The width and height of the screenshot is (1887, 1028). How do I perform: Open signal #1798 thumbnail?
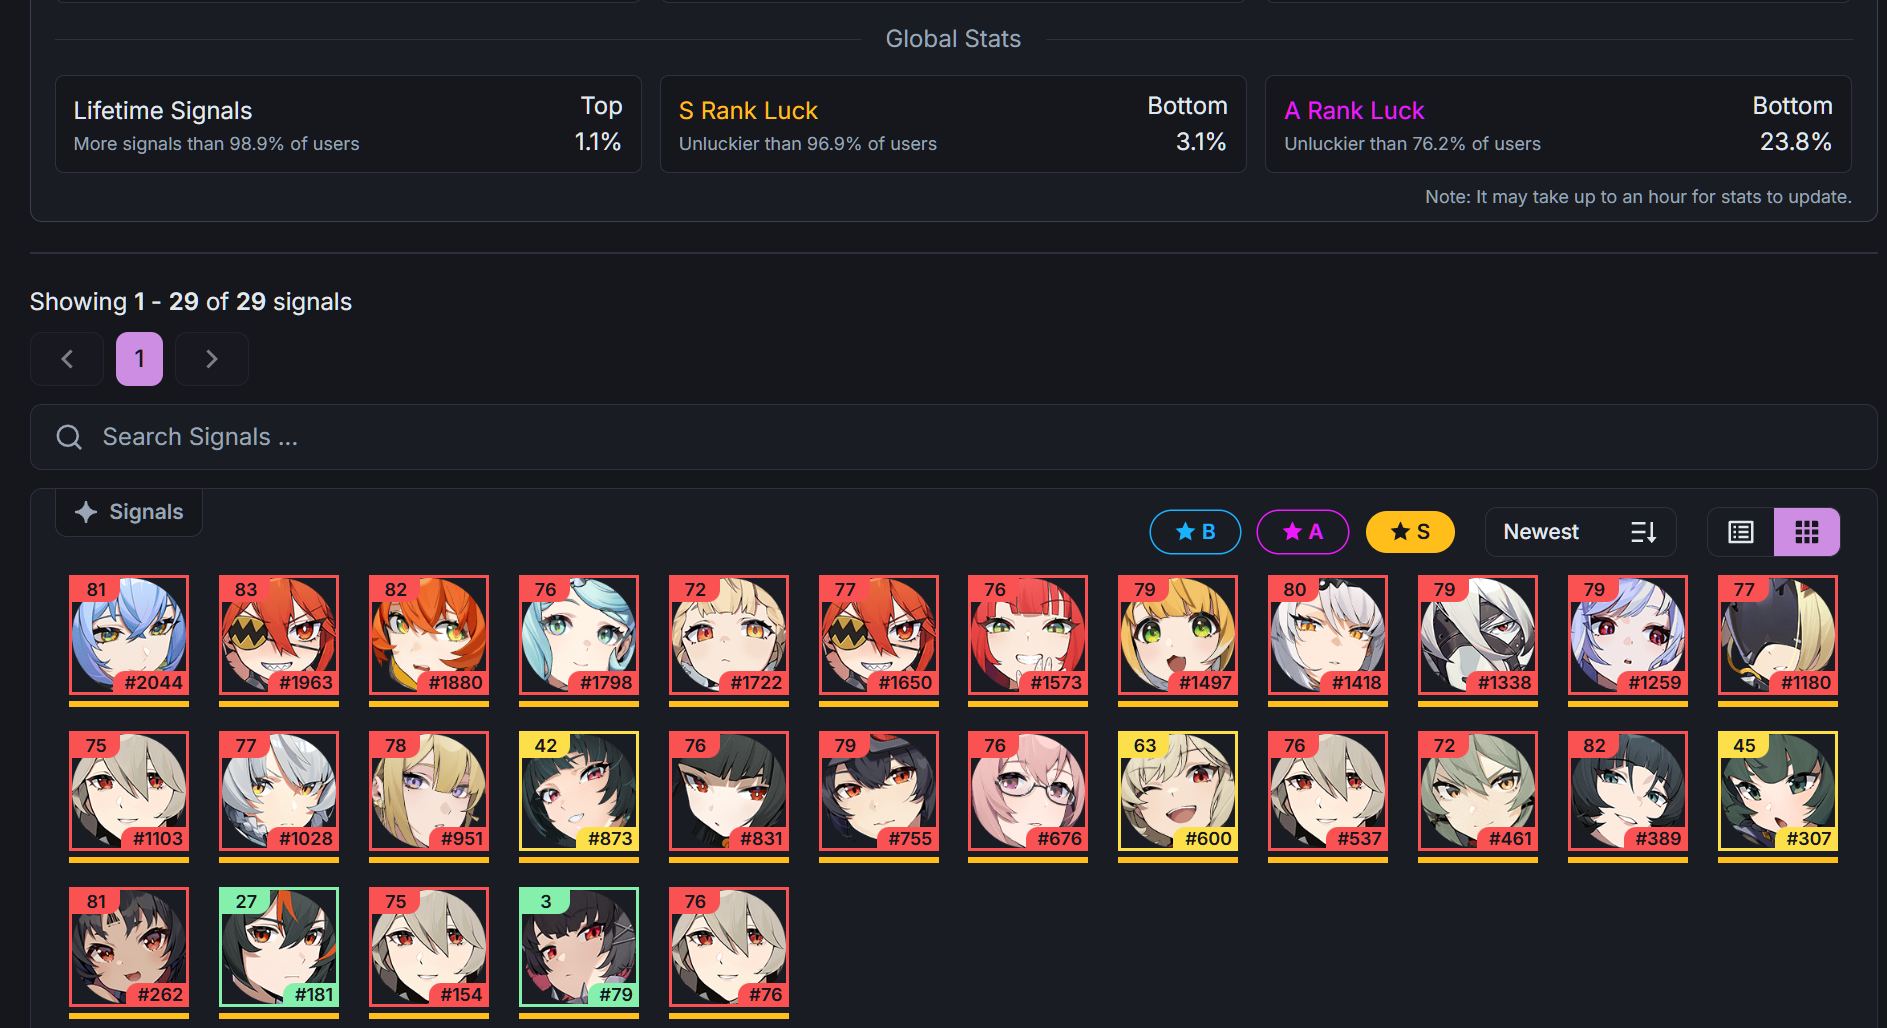579,635
